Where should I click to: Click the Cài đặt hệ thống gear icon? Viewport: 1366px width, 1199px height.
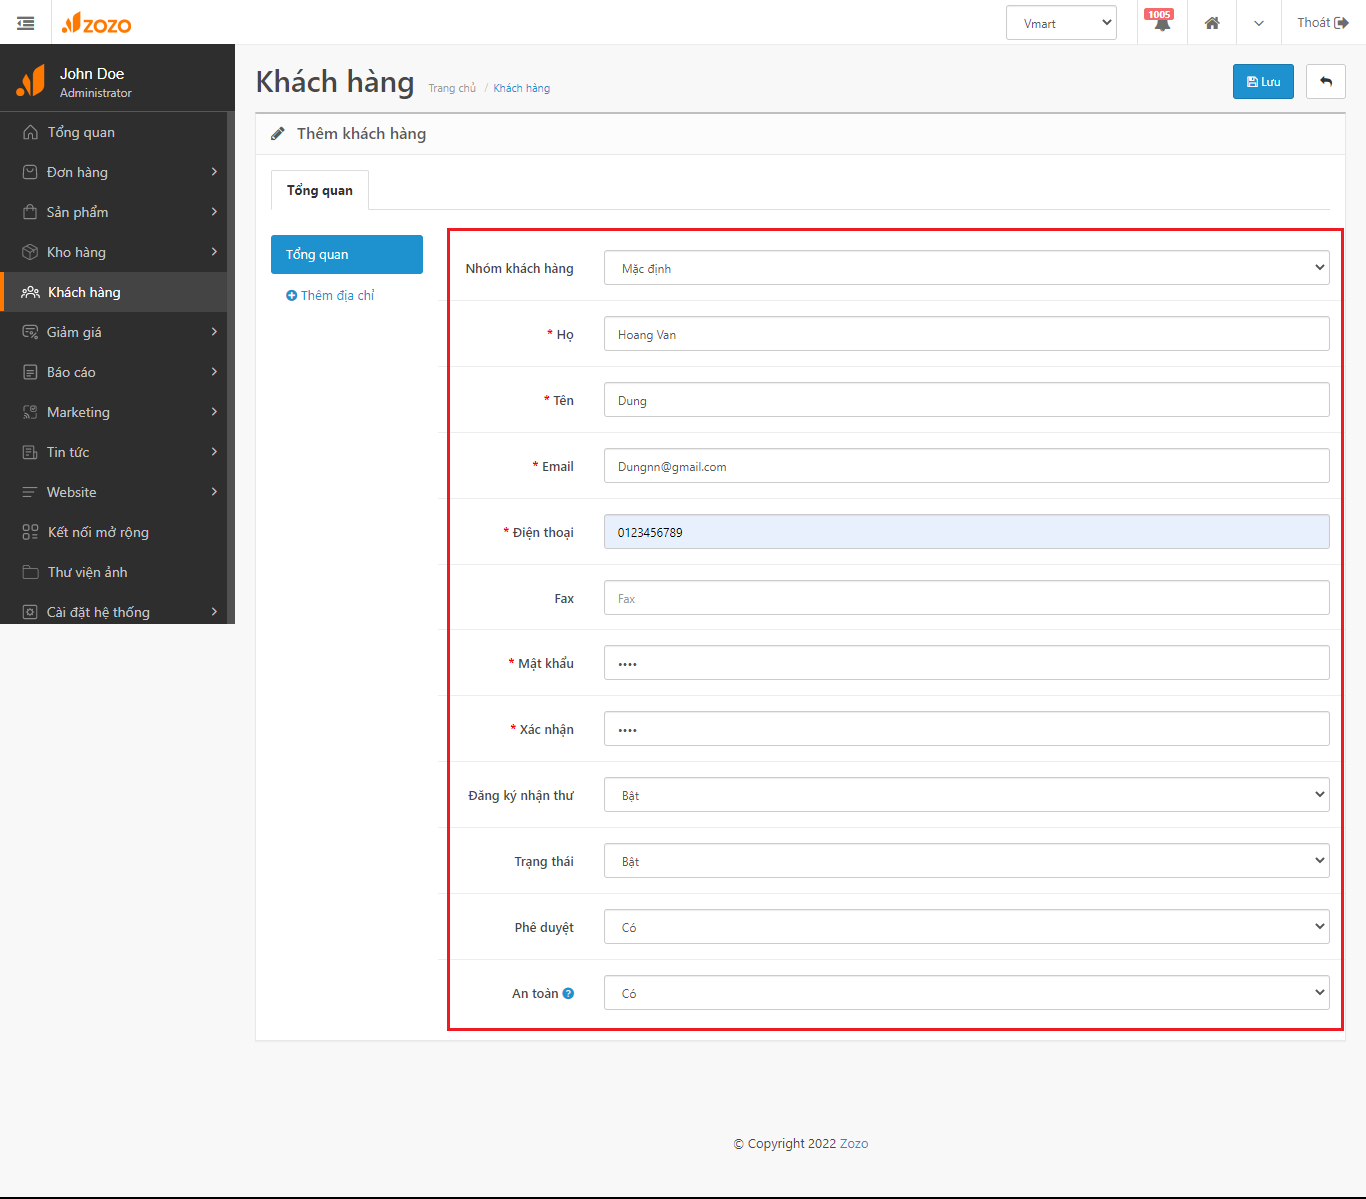click(x=30, y=612)
